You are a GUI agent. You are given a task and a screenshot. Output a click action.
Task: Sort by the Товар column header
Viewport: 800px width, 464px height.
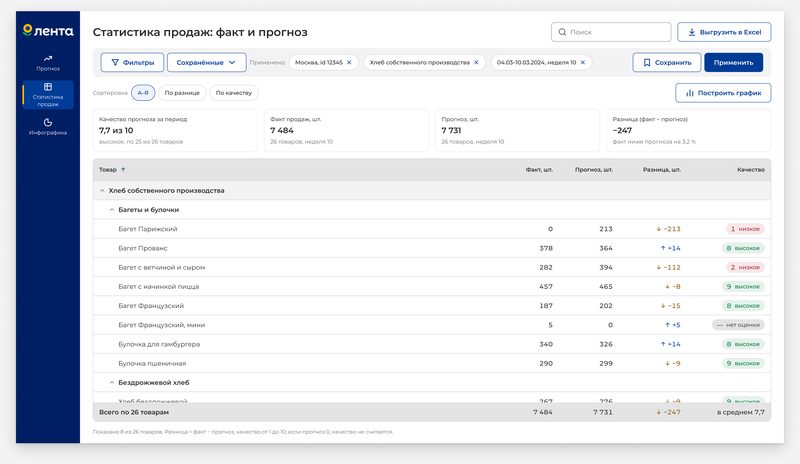coord(112,169)
